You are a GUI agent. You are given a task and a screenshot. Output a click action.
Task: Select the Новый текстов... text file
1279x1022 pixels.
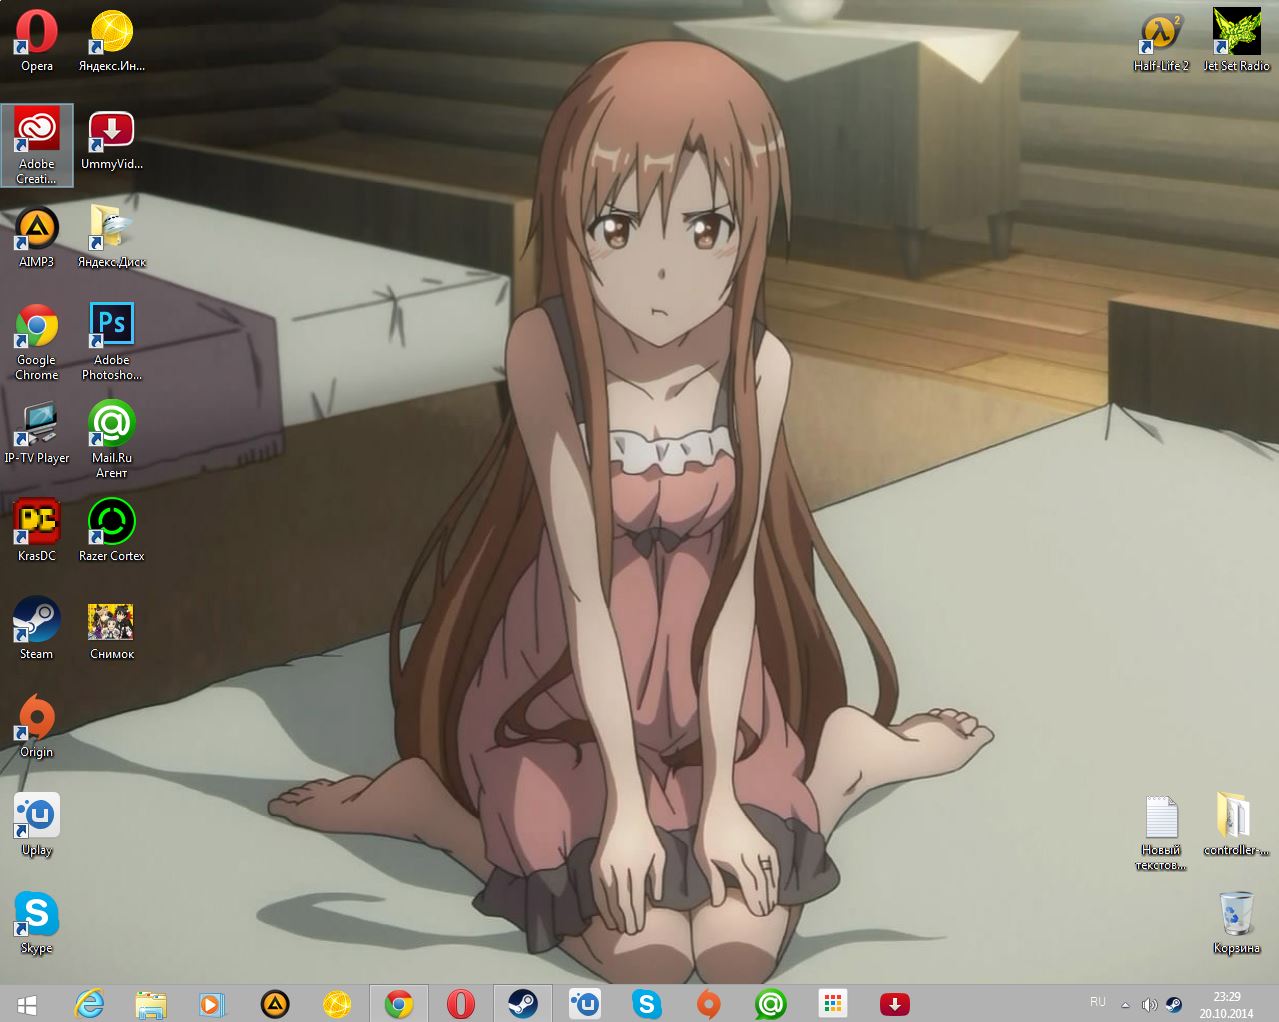(x=1162, y=833)
